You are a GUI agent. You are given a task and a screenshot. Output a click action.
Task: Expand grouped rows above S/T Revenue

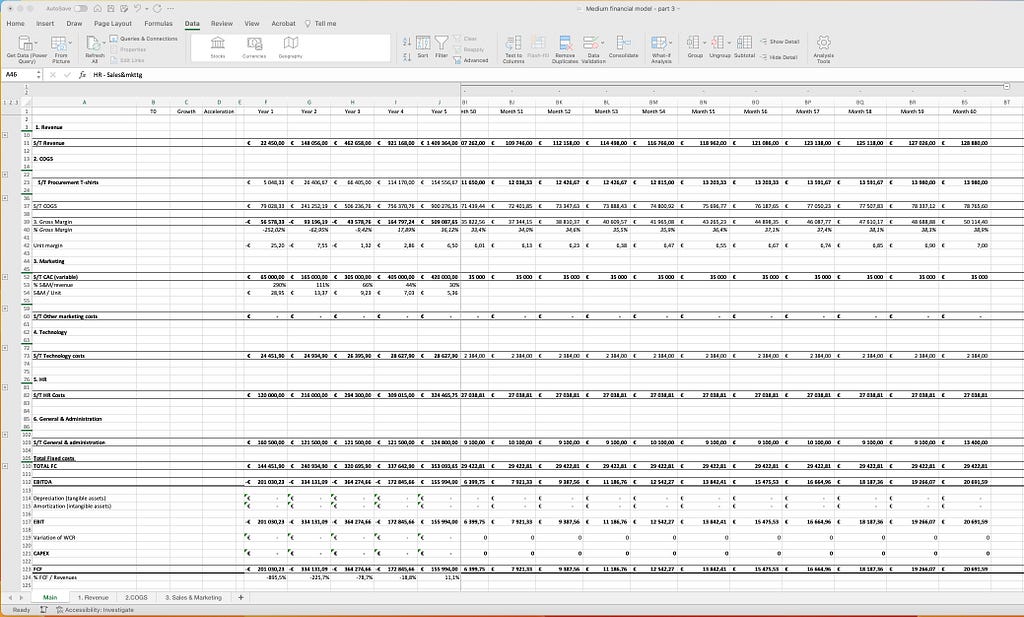tap(5, 135)
